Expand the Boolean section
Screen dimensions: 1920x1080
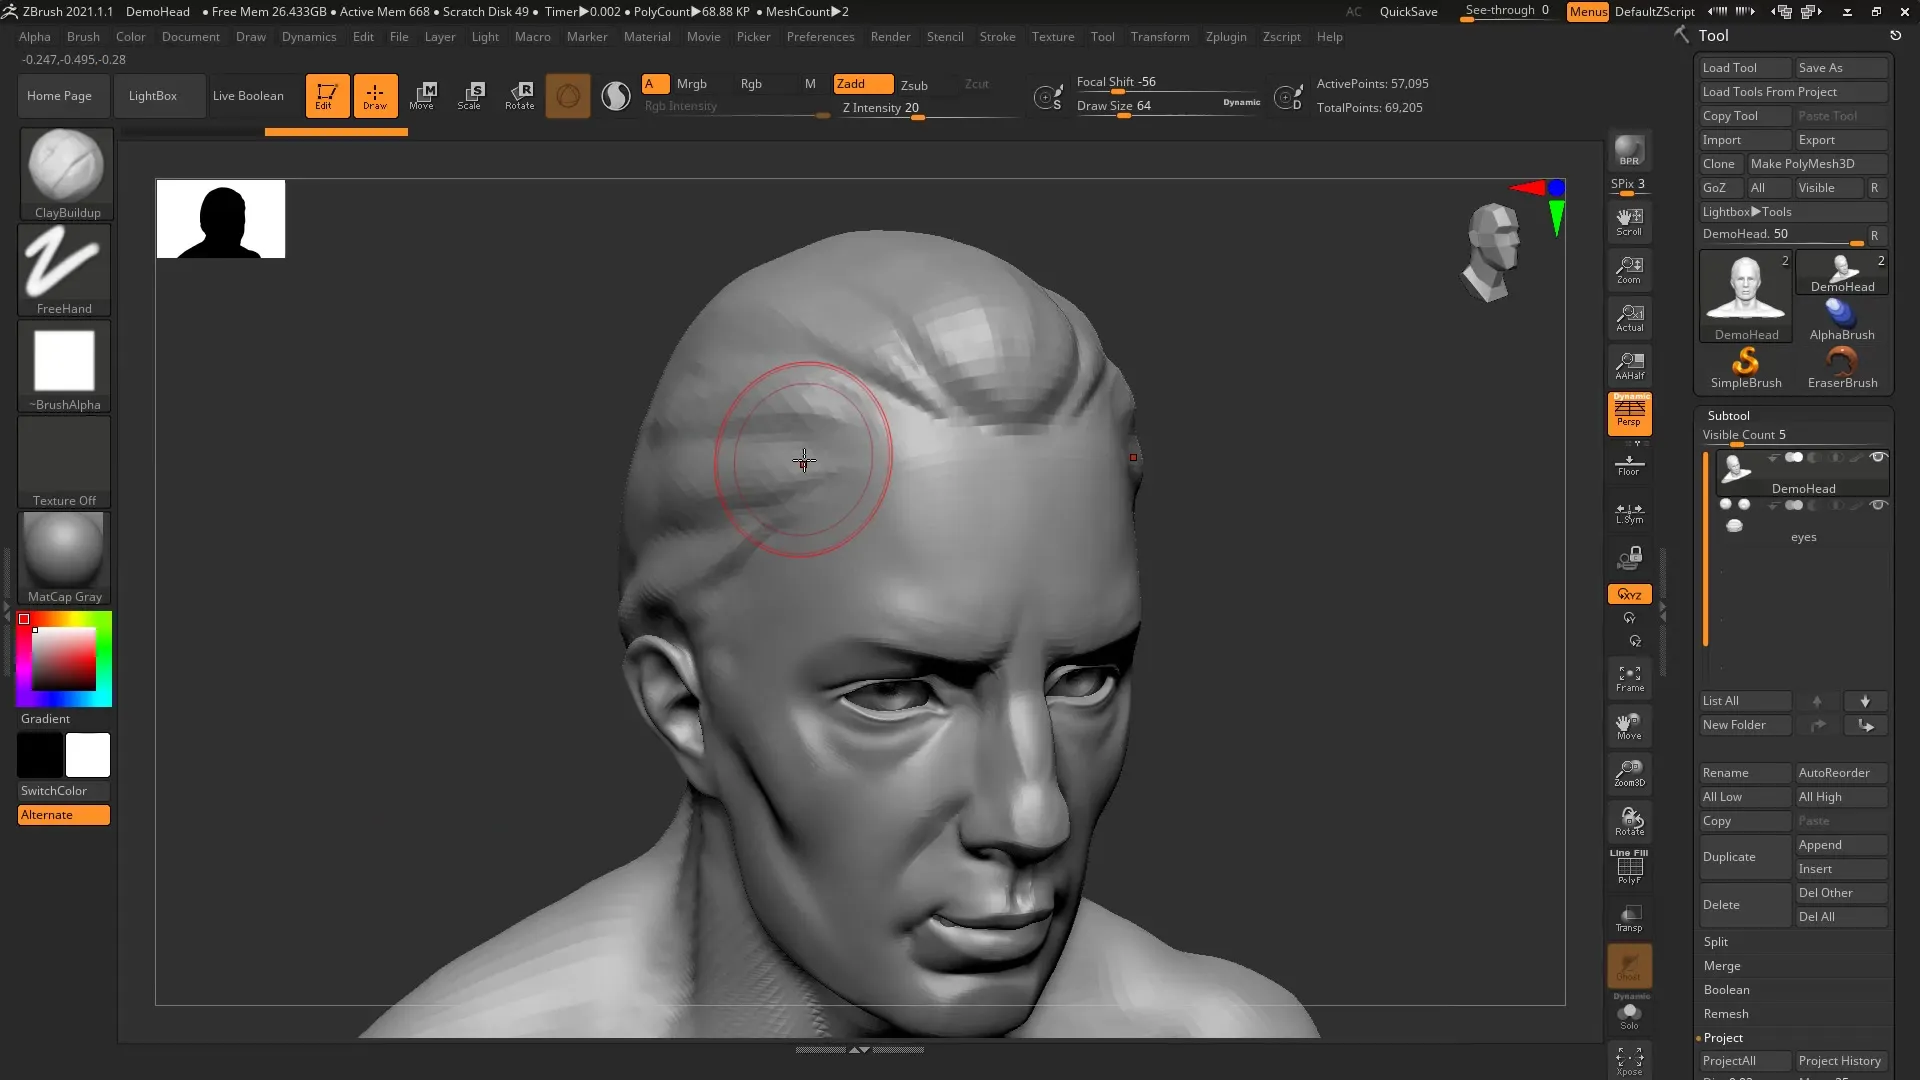[1726, 989]
